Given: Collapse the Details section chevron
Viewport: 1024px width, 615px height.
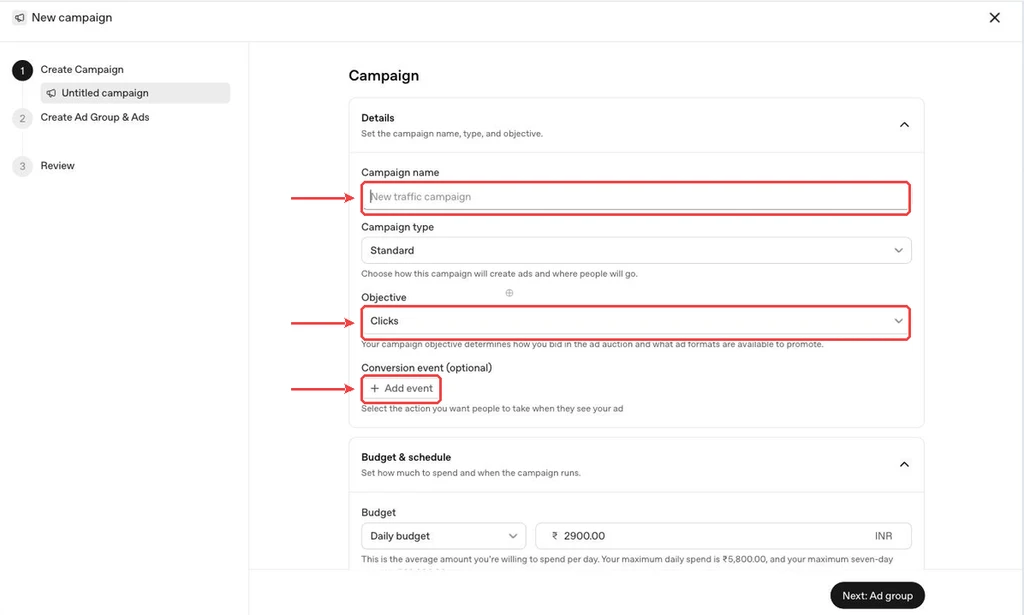Looking at the screenshot, I should click(x=904, y=125).
